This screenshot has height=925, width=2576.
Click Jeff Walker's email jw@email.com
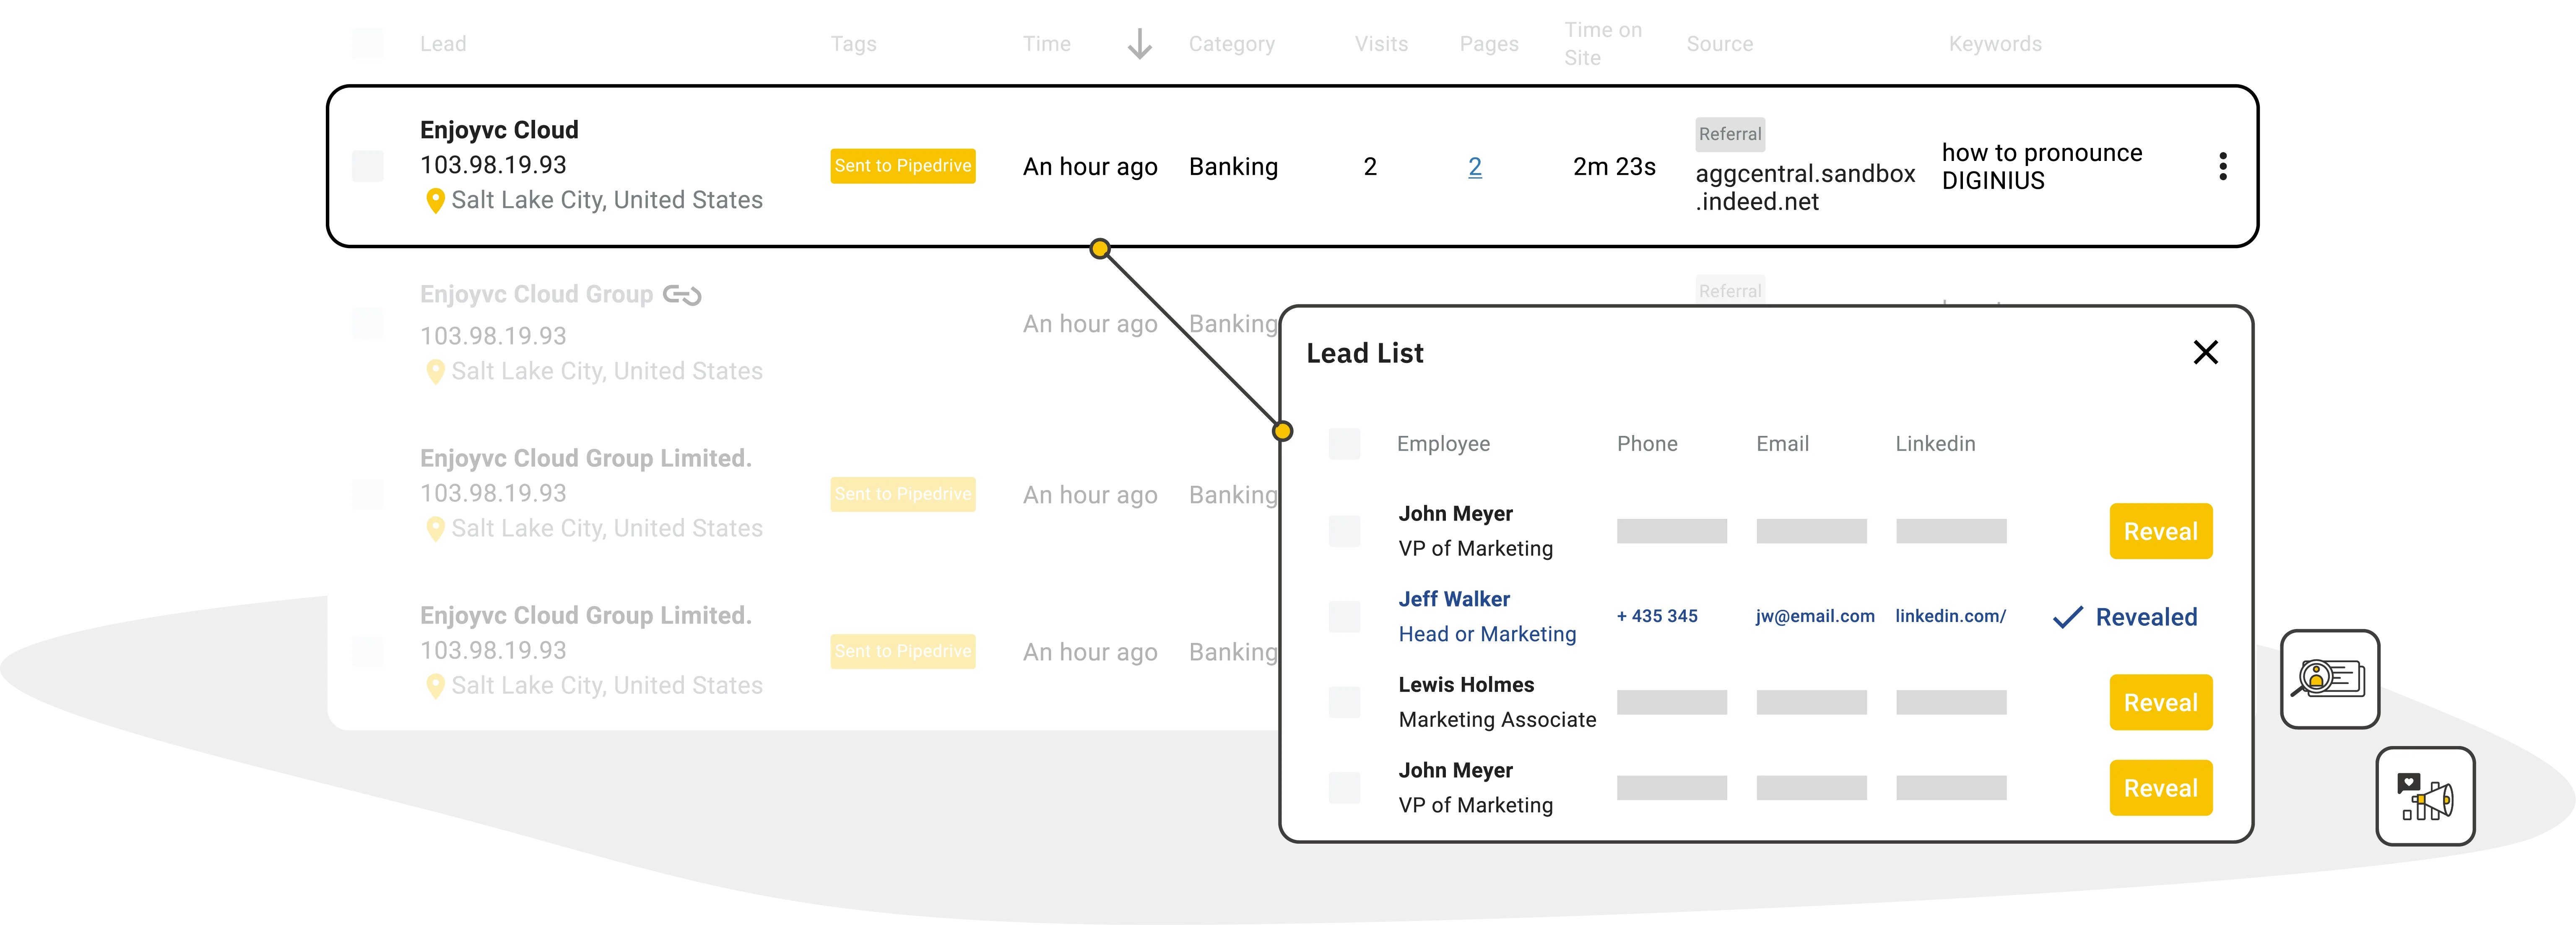1815,617
